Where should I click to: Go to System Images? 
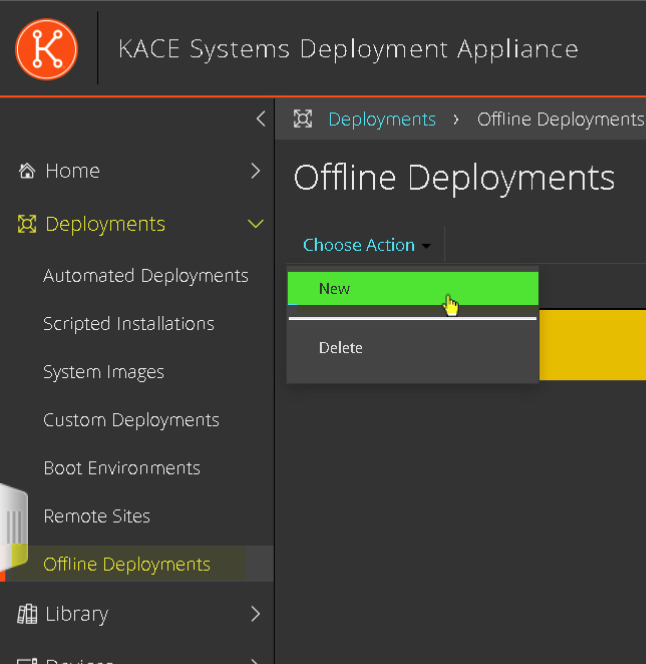[104, 372]
